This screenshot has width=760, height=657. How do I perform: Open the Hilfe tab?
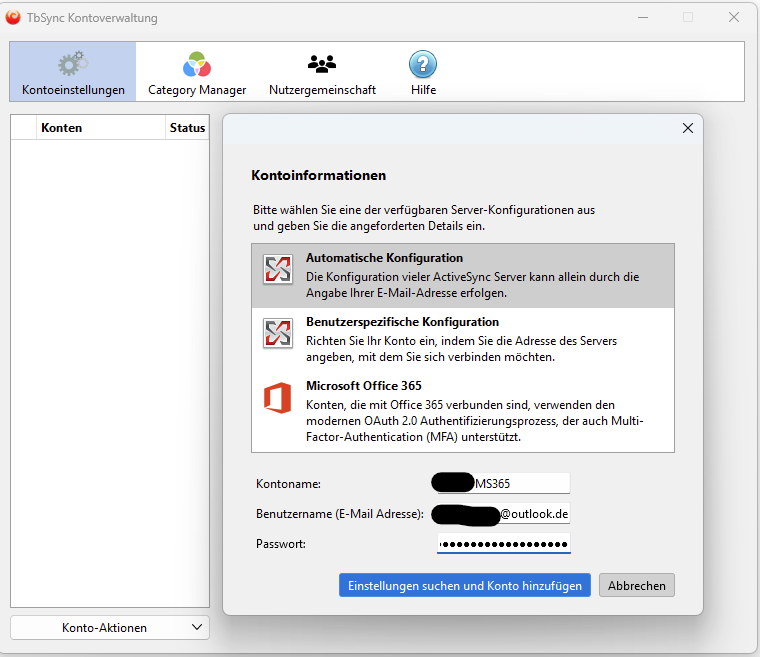(x=423, y=72)
